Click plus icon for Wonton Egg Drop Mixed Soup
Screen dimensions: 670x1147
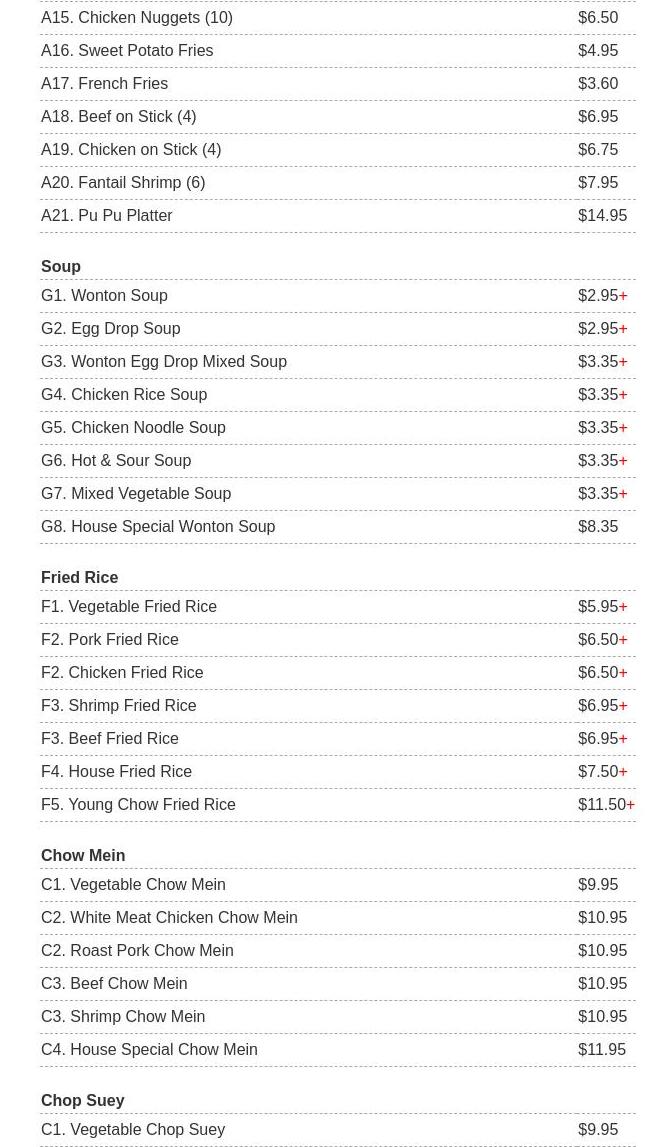(623, 362)
